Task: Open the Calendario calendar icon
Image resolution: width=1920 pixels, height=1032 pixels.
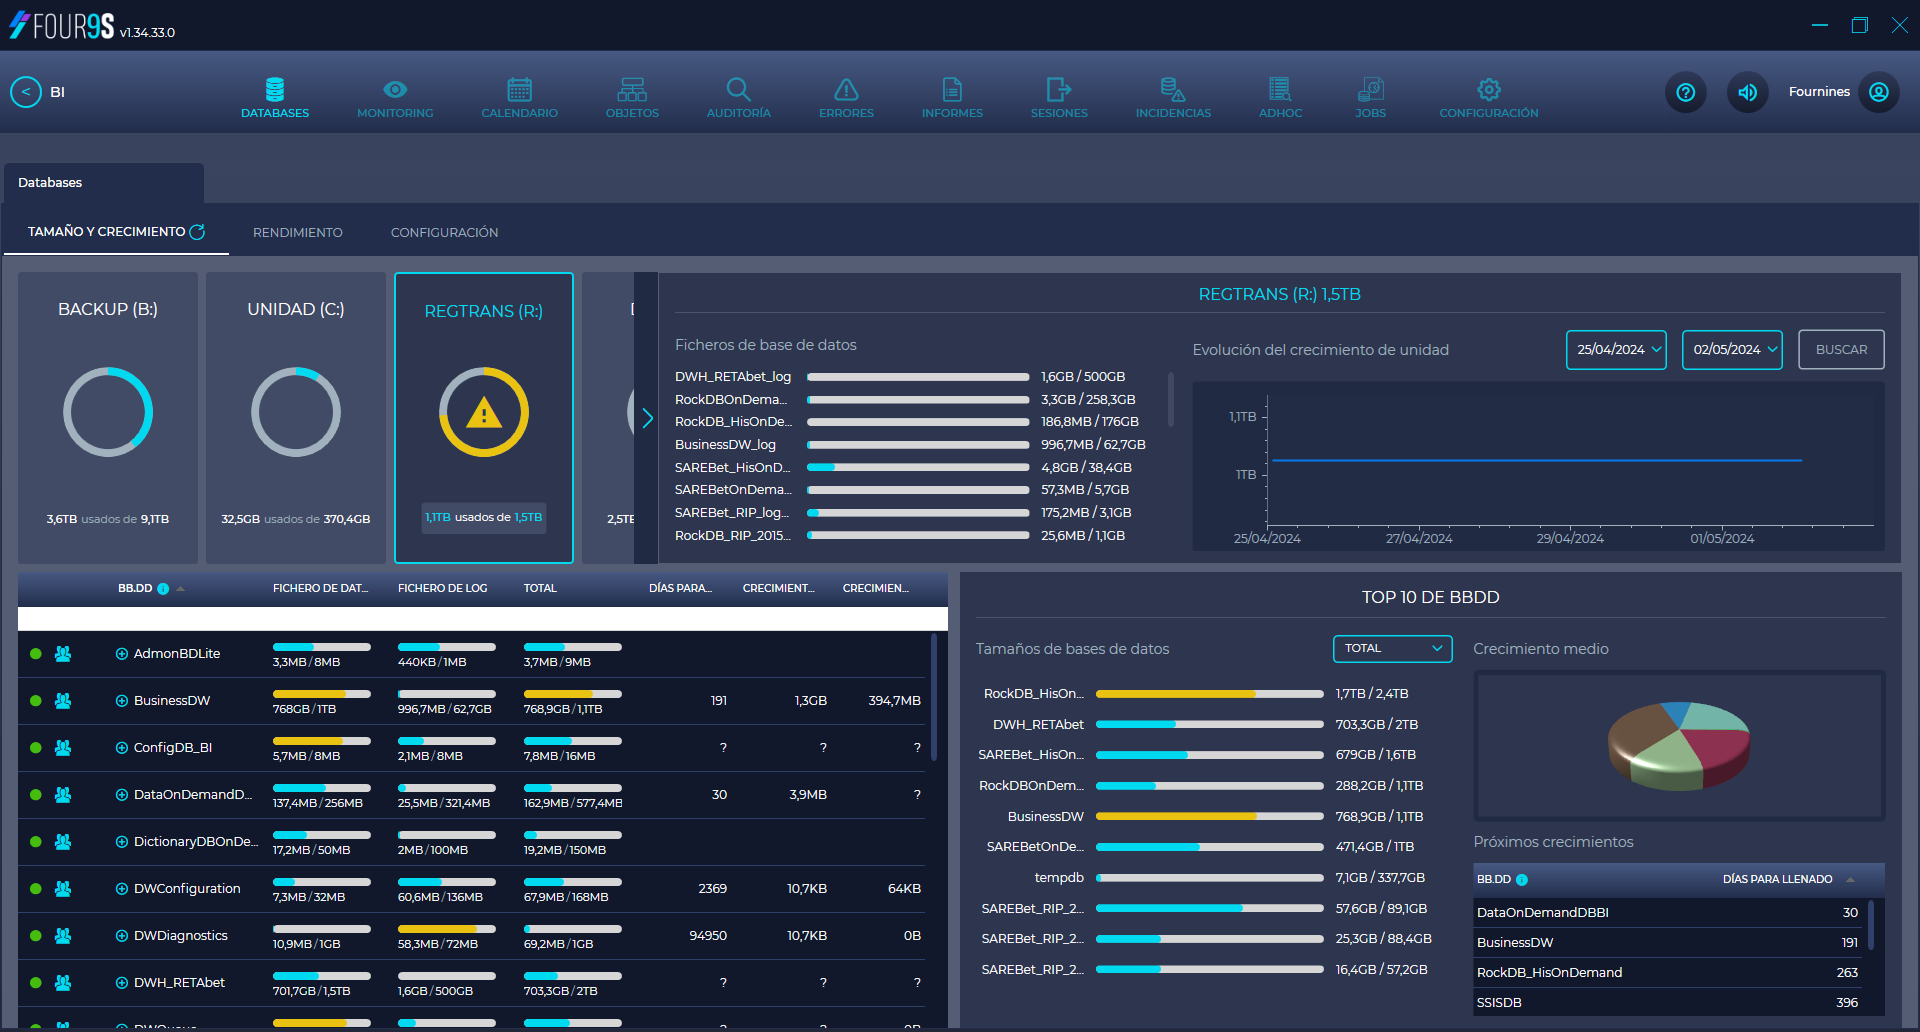Action: click(x=519, y=89)
